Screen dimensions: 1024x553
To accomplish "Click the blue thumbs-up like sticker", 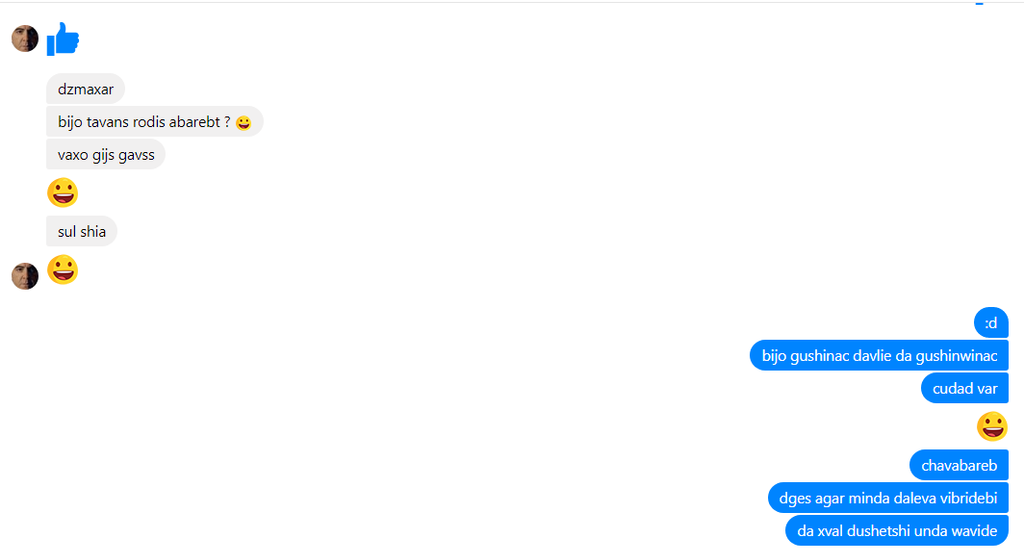I will tap(63, 39).
